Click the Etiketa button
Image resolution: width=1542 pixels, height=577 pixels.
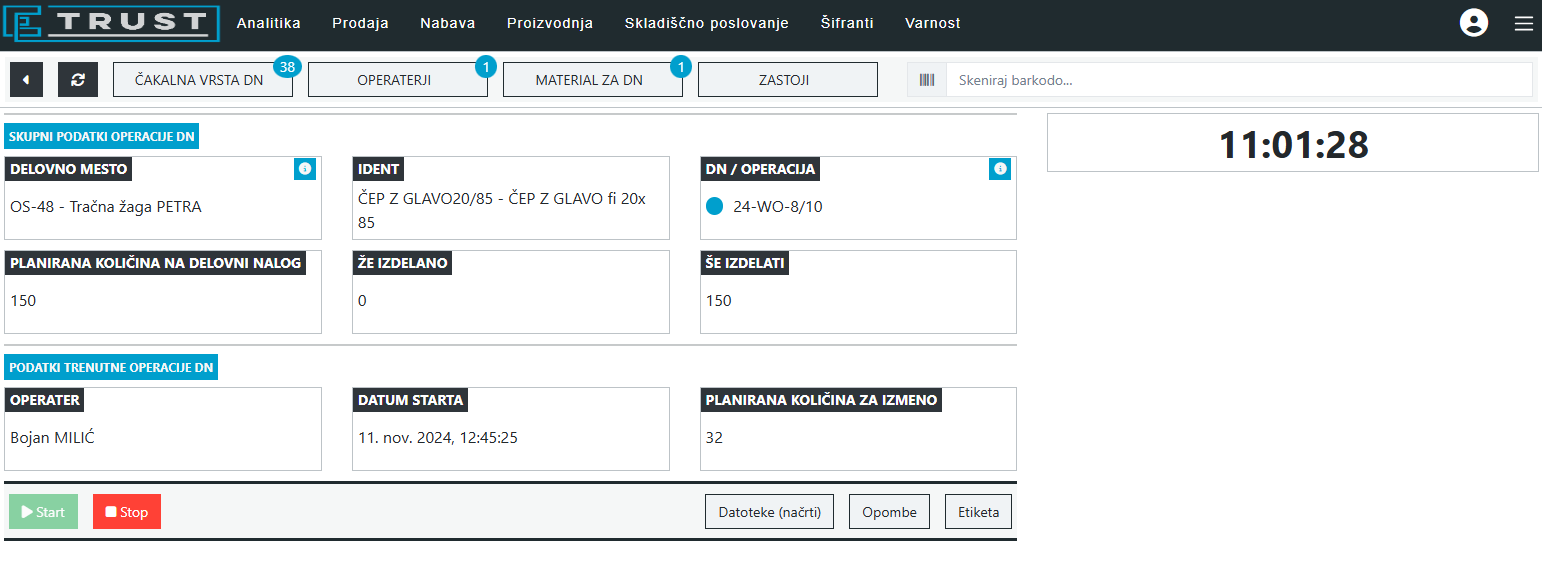coord(978,512)
